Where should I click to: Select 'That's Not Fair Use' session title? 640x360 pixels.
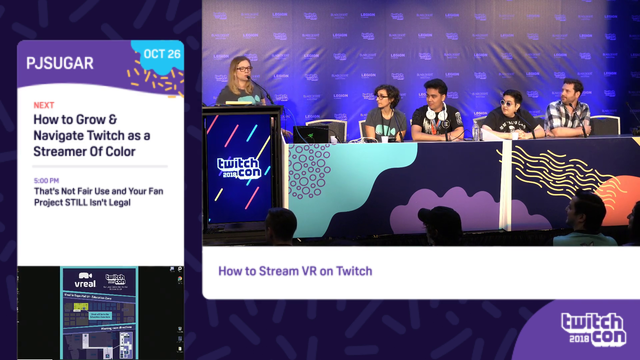point(98,197)
